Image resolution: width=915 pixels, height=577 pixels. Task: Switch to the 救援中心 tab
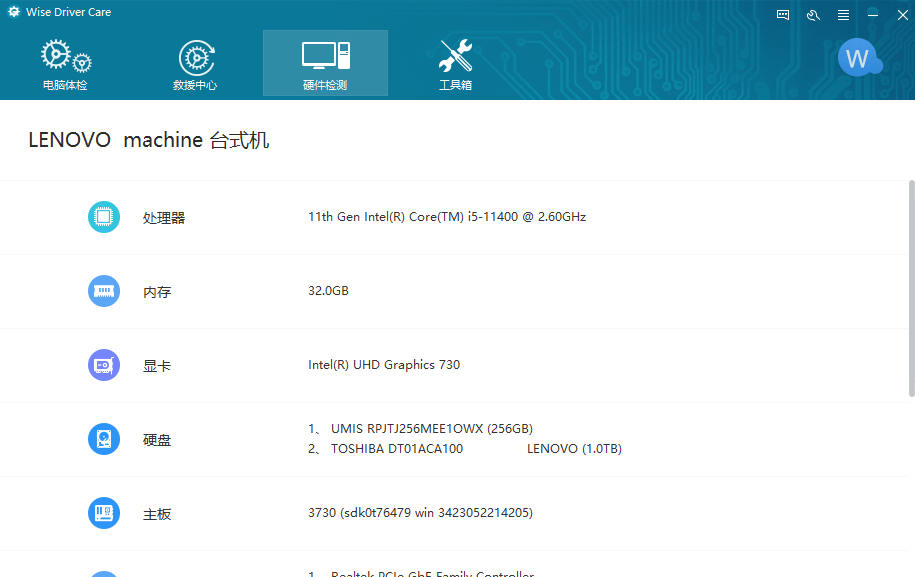[x=195, y=65]
